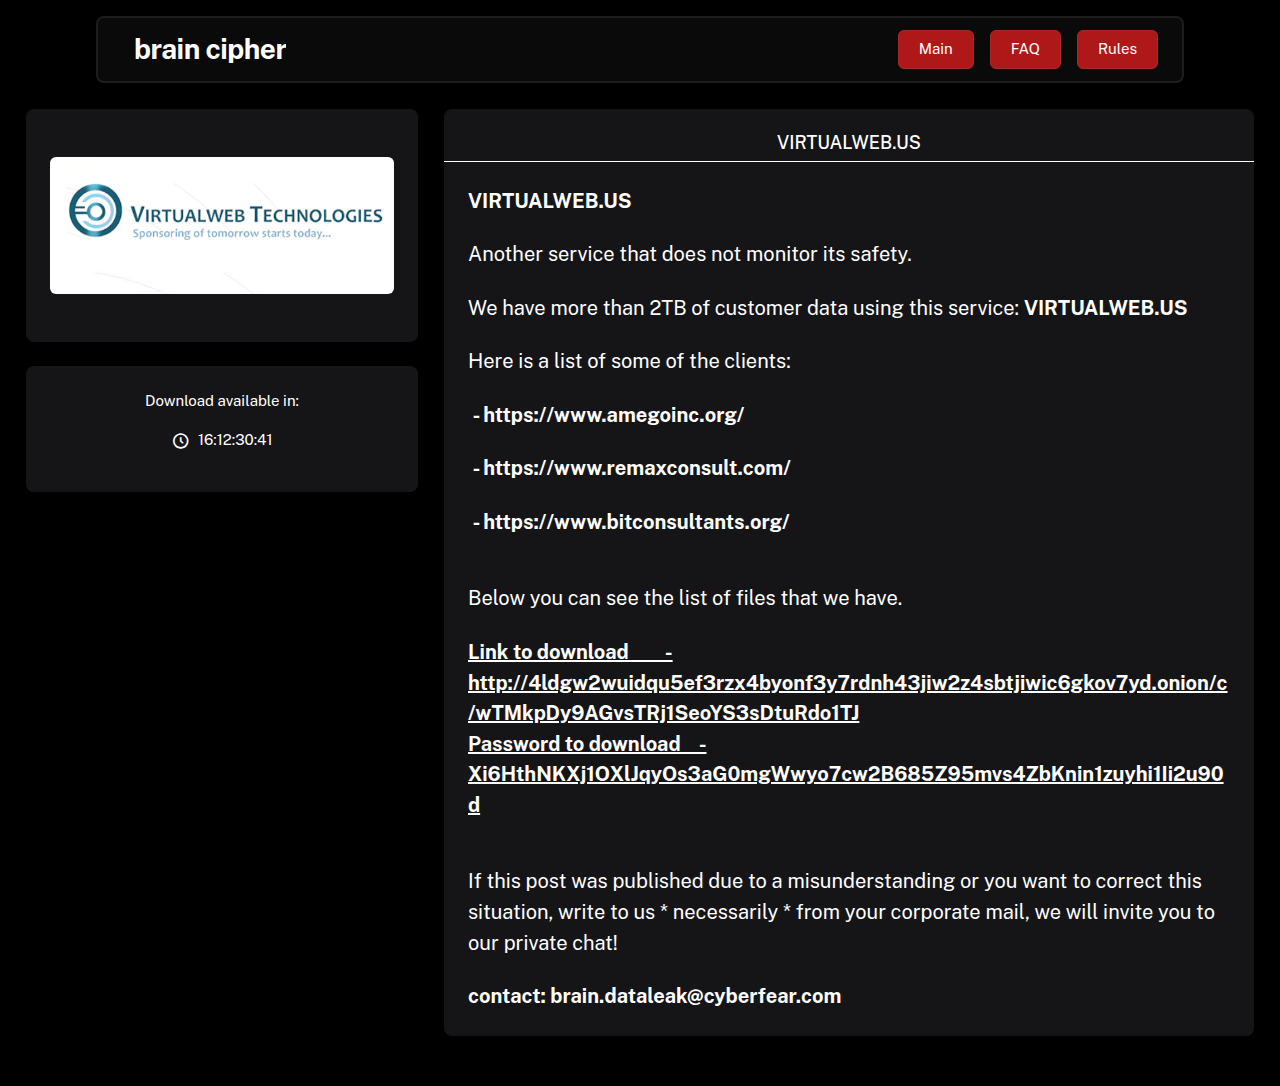Click the countdown timer value

[x=233, y=440]
